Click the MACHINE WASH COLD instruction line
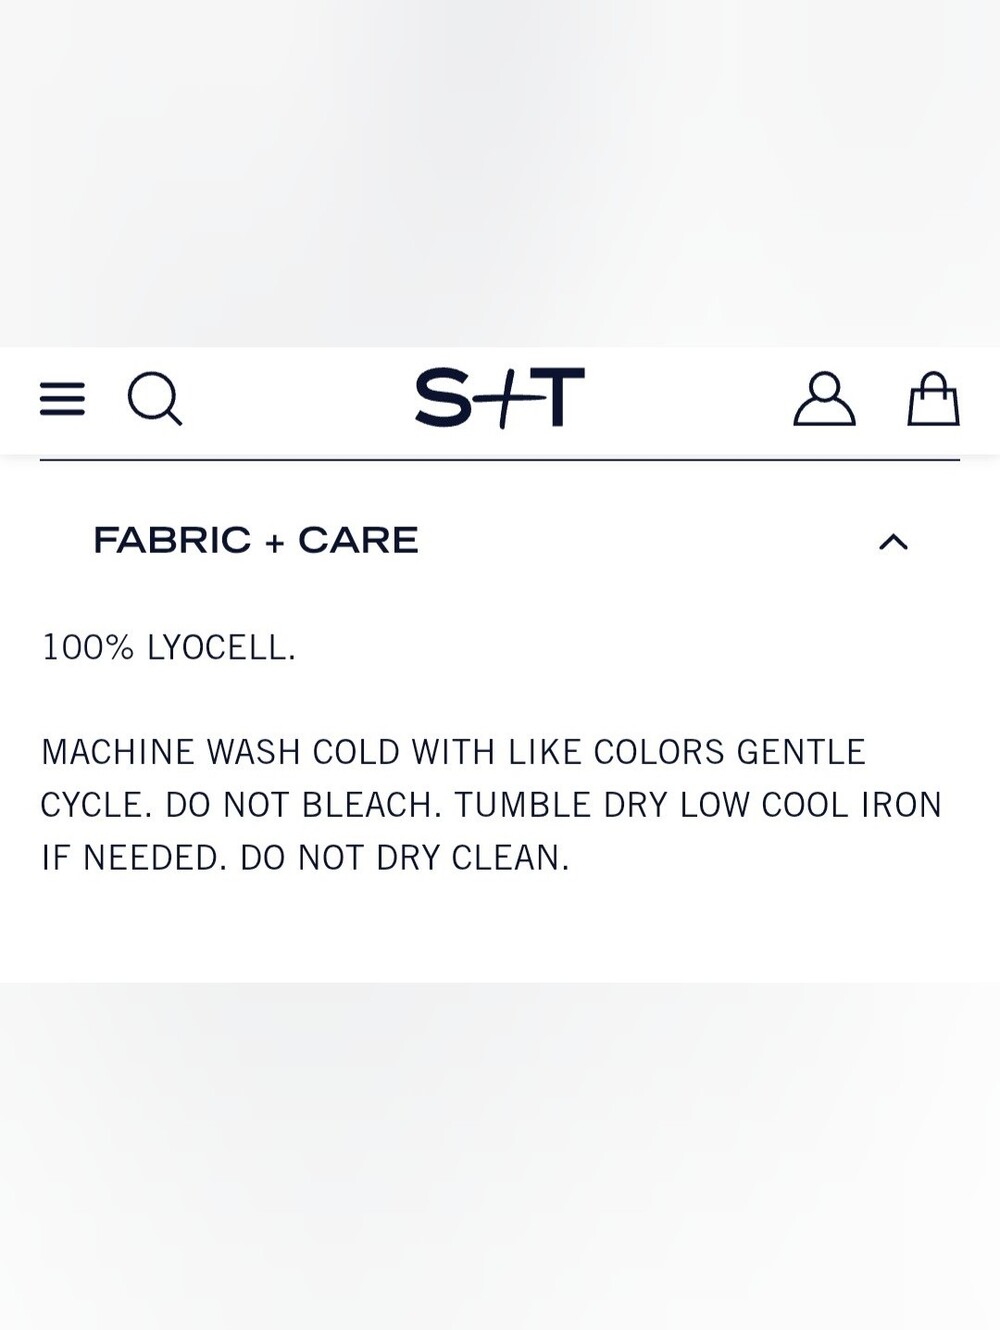The width and height of the screenshot is (1000, 1330). (x=453, y=752)
